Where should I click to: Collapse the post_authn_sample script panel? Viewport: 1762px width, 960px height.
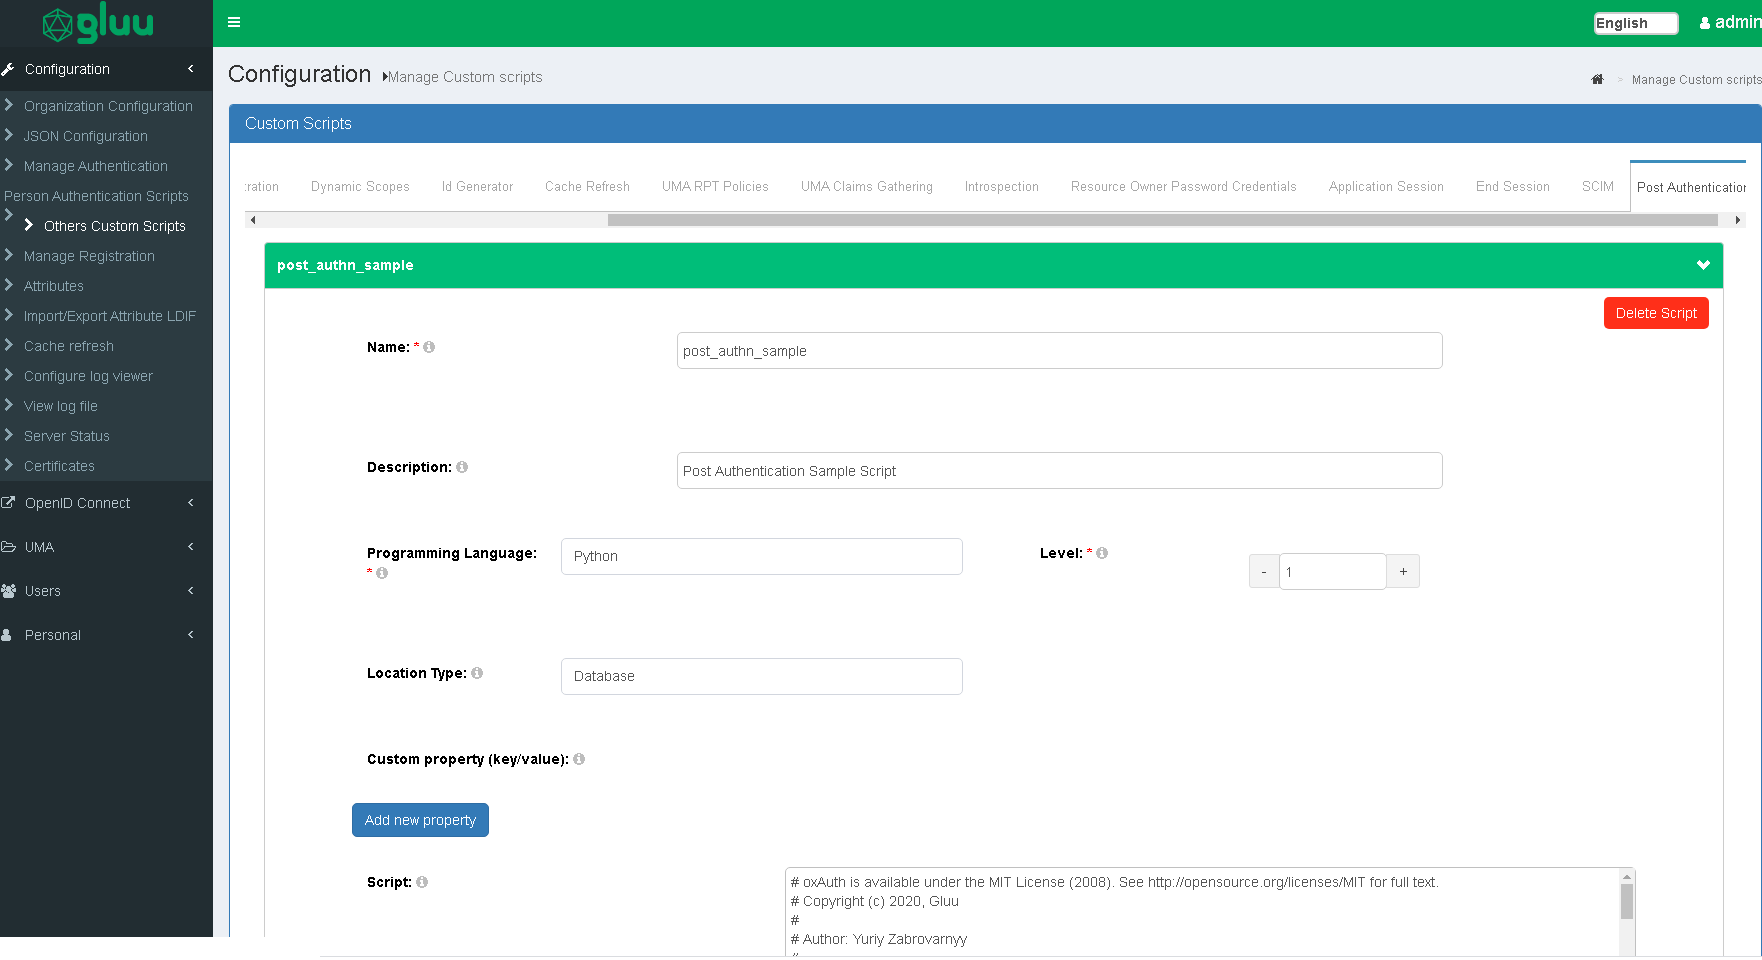1702,265
